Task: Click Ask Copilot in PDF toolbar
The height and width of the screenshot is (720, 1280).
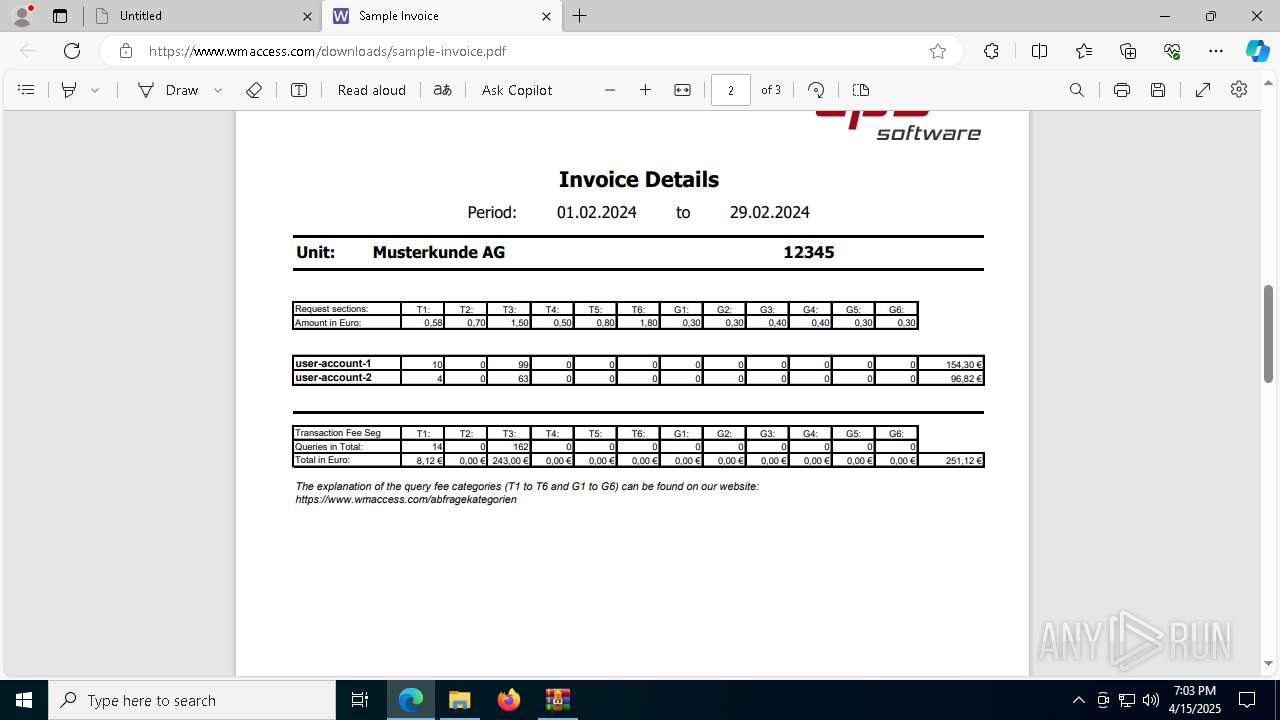Action: (517, 90)
